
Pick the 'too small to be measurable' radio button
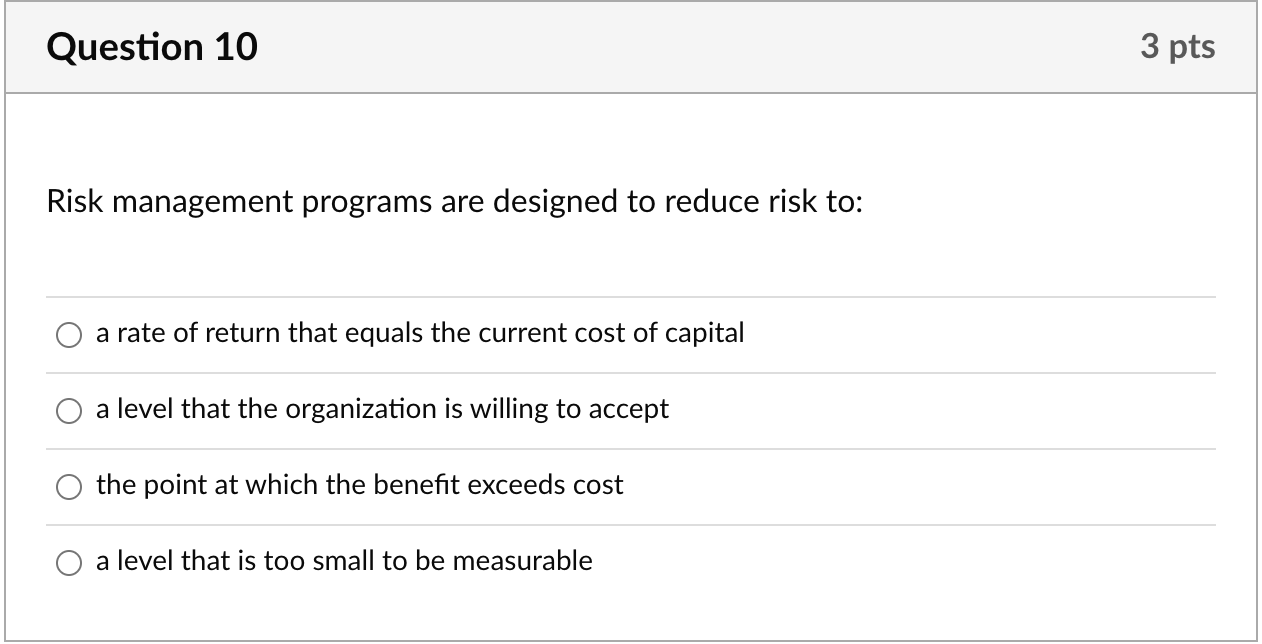point(68,563)
